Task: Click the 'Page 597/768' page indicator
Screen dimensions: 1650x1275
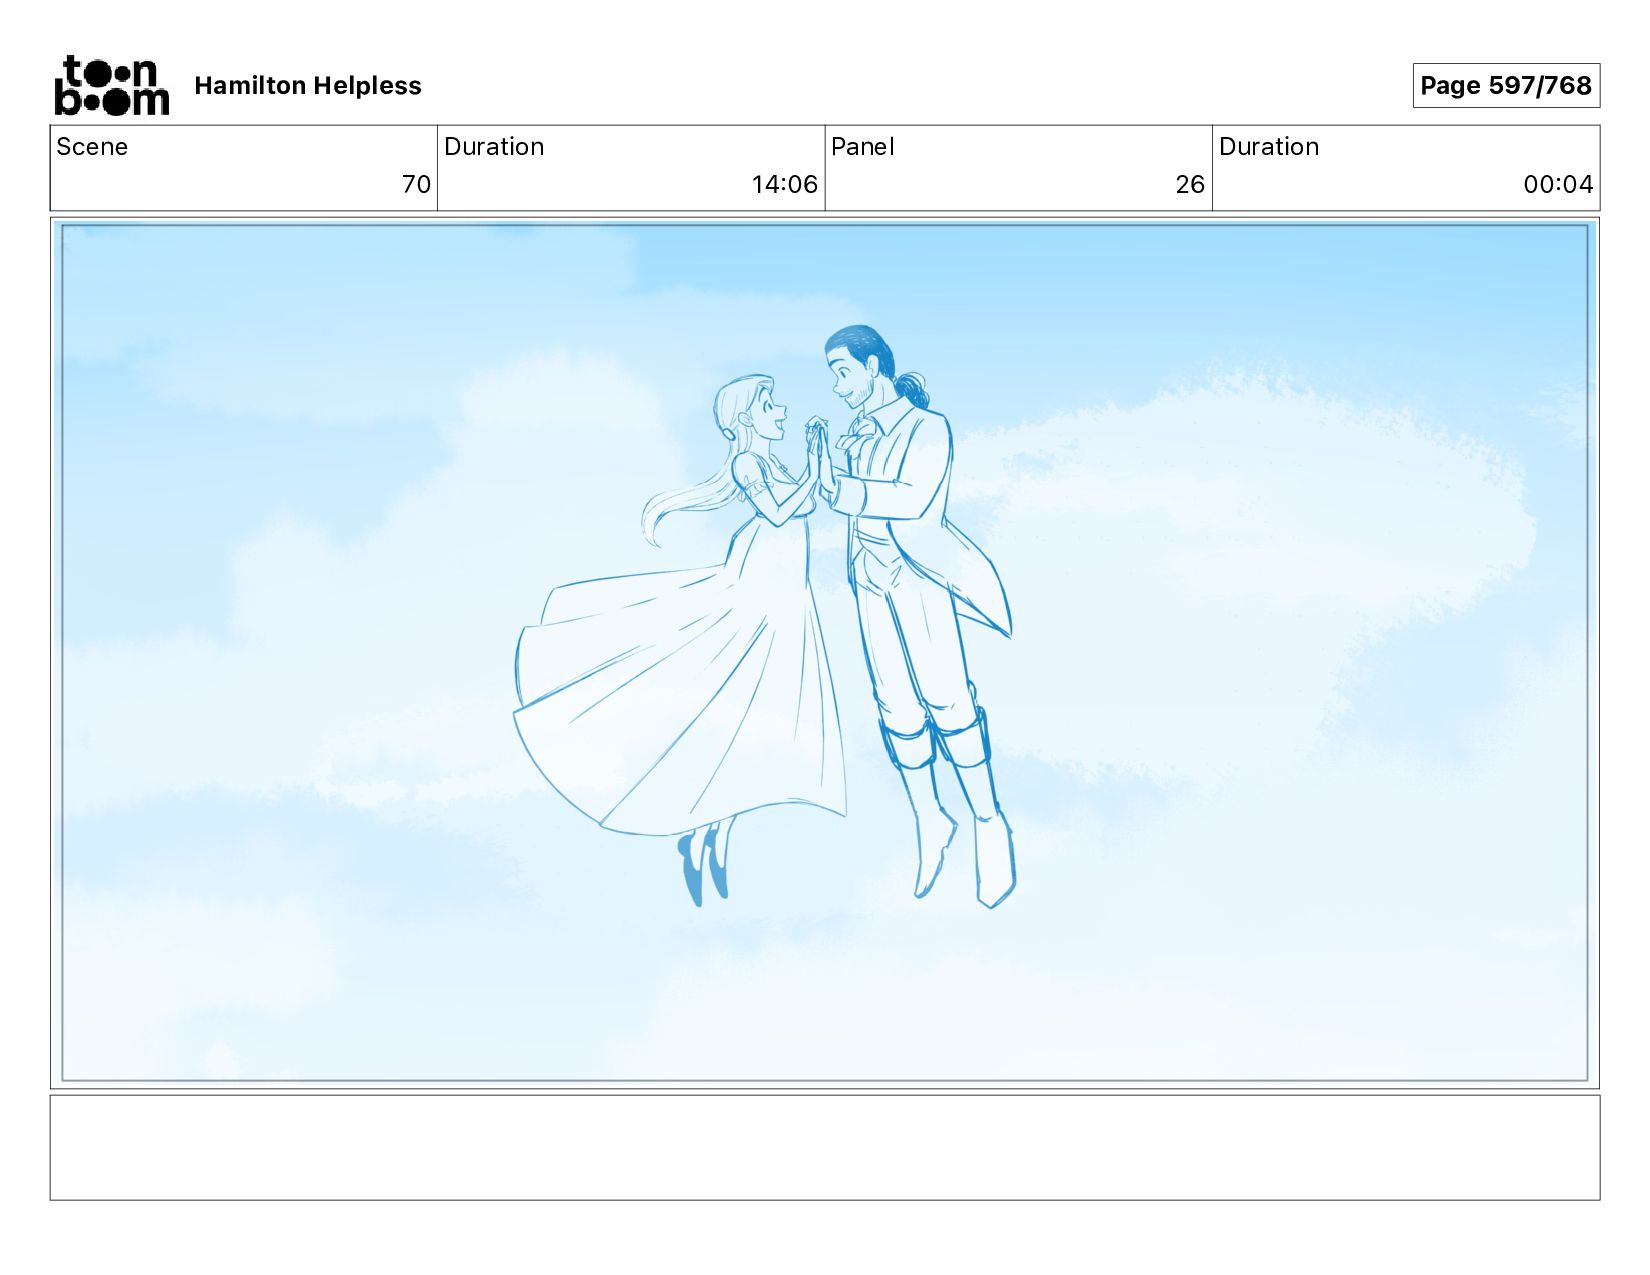Action: pyautogui.click(x=1506, y=86)
